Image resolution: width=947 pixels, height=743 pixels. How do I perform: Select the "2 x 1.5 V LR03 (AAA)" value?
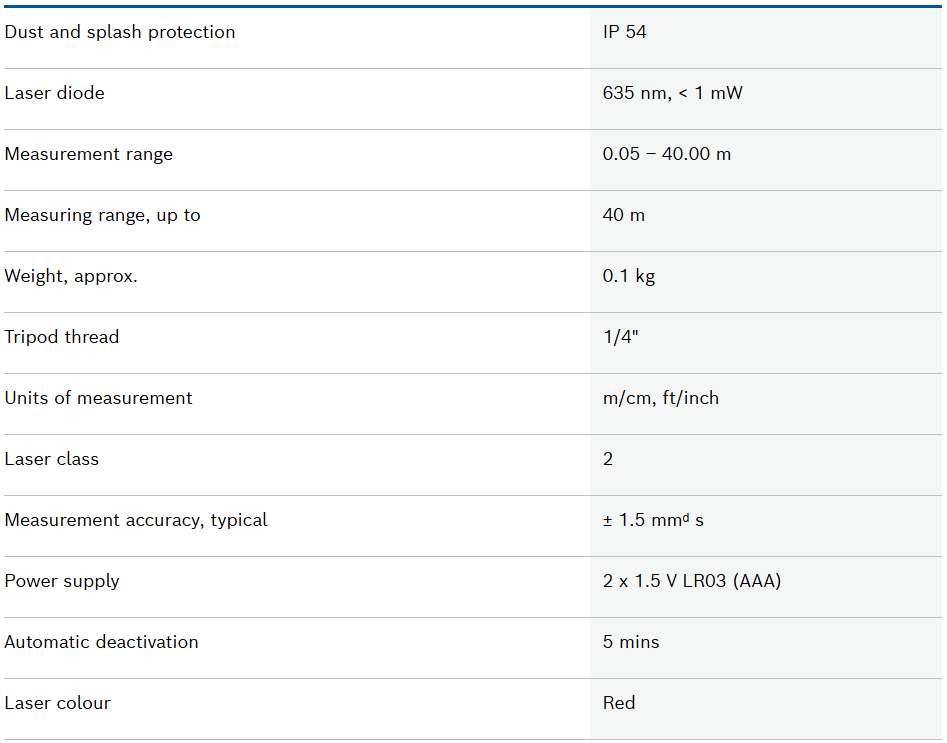pyautogui.click(x=692, y=581)
